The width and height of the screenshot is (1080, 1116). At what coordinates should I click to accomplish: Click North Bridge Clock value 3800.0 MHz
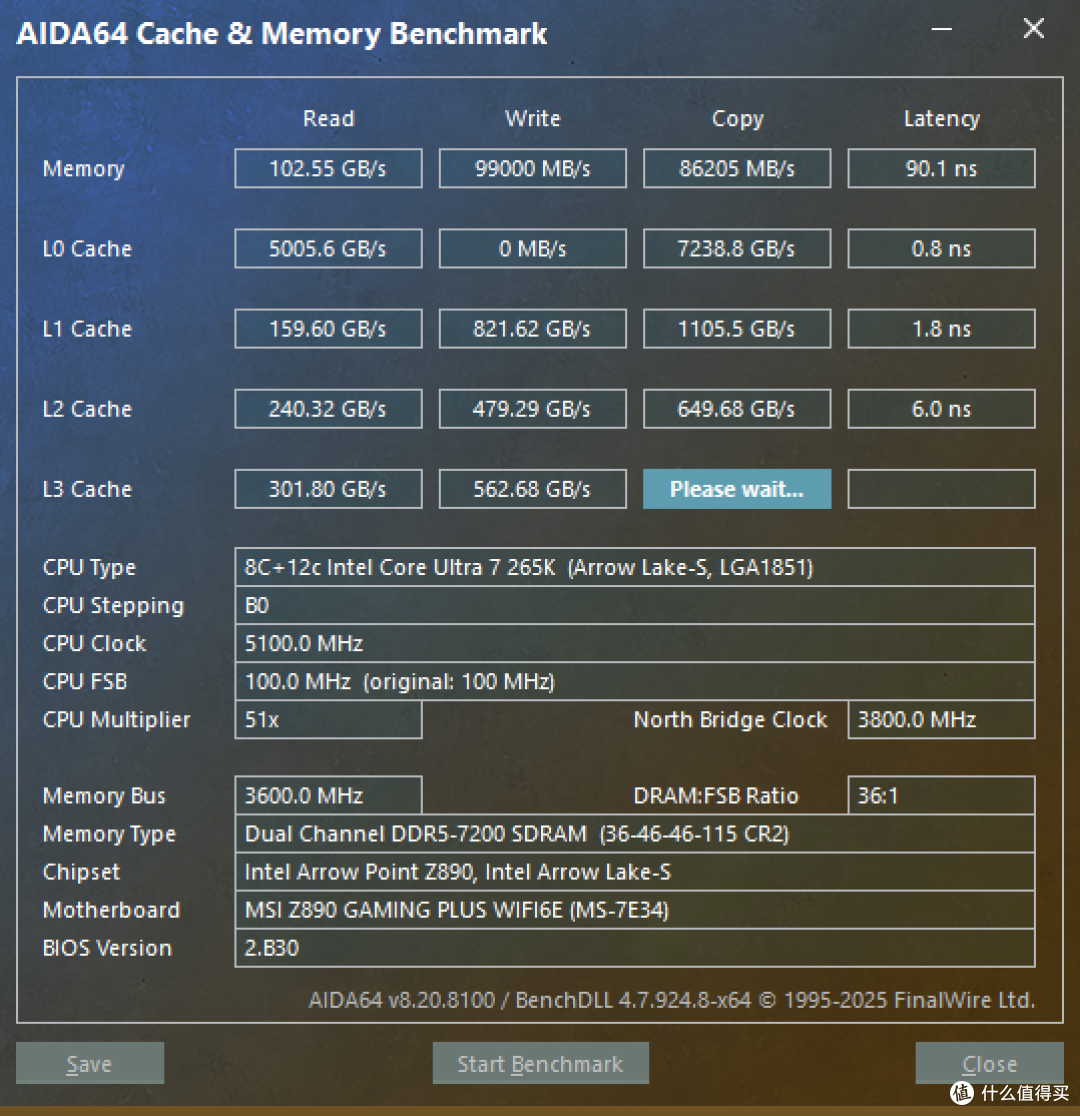(x=941, y=720)
